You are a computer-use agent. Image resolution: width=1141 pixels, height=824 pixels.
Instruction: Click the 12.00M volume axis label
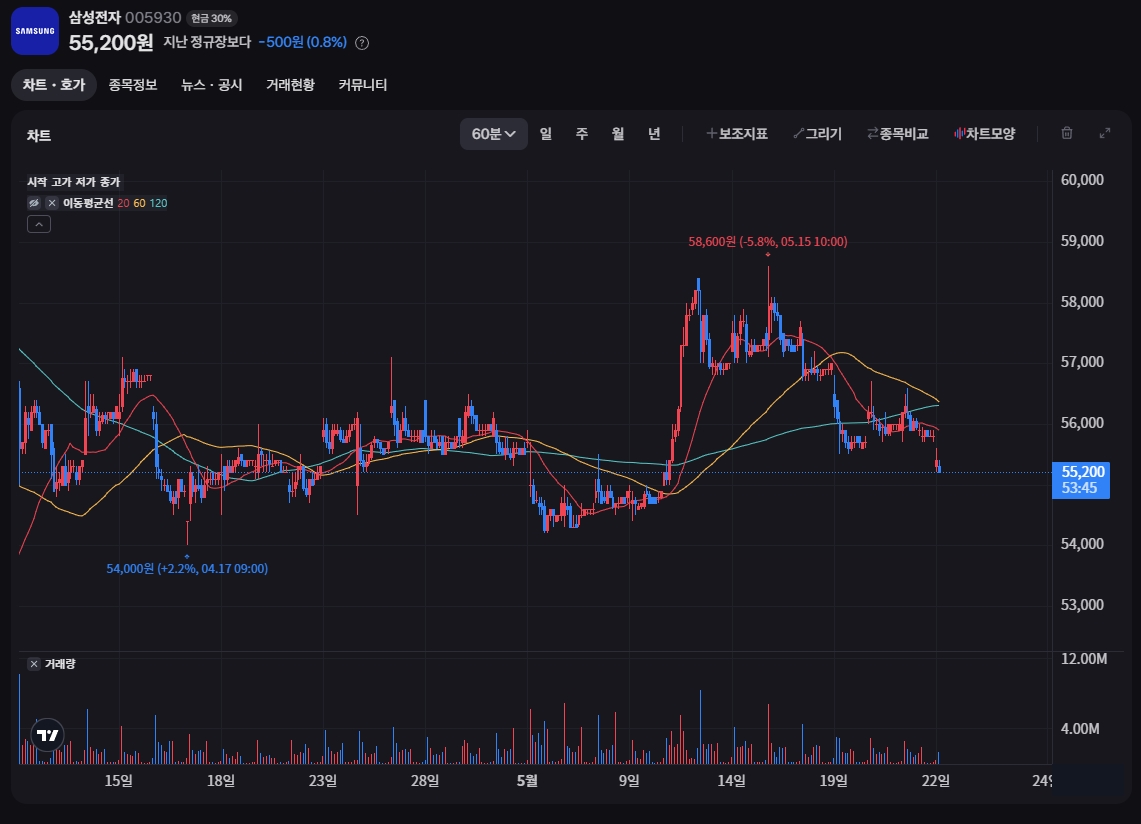click(x=1084, y=659)
